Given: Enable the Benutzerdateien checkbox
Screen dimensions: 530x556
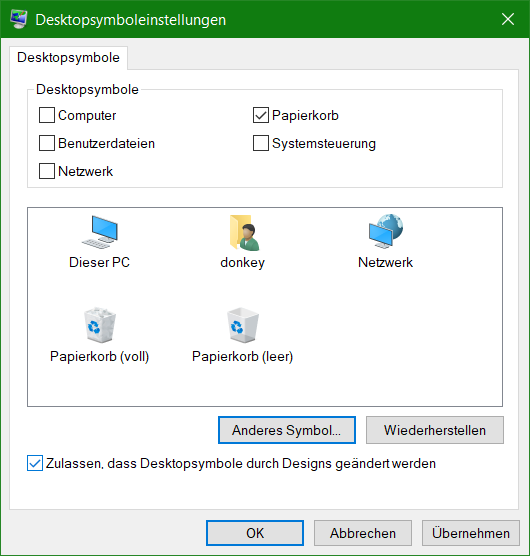Looking at the screenshot, I should [47, 143].
